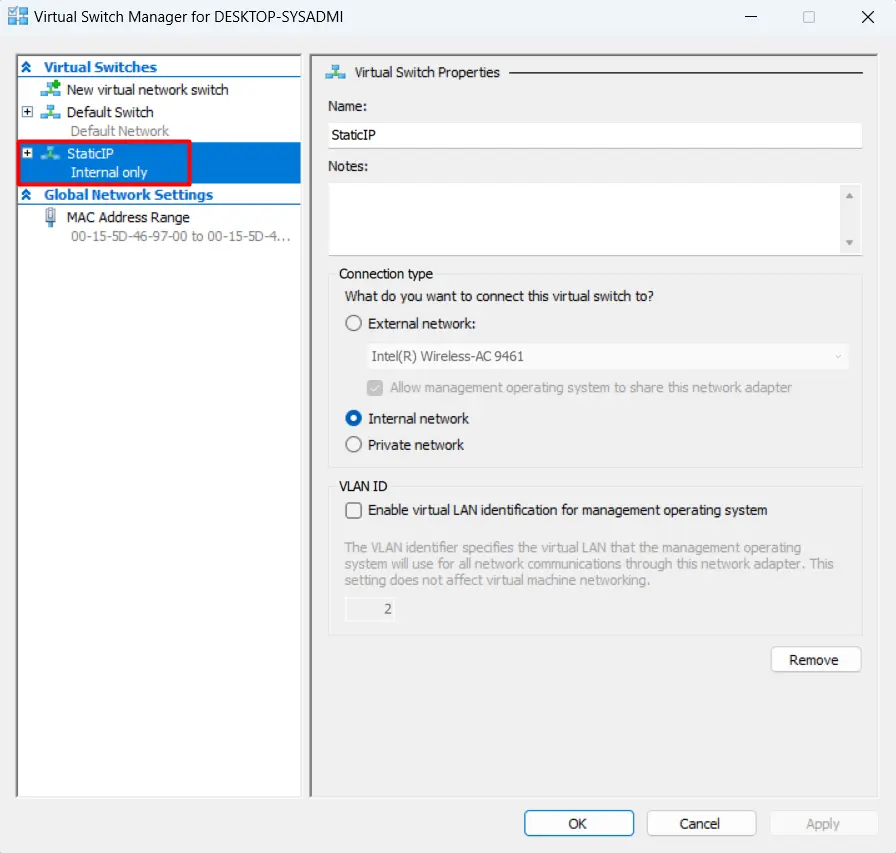Collapse the Virtual Switches section chevron
This screenshot has width=896, height=853.
(27, 67)
